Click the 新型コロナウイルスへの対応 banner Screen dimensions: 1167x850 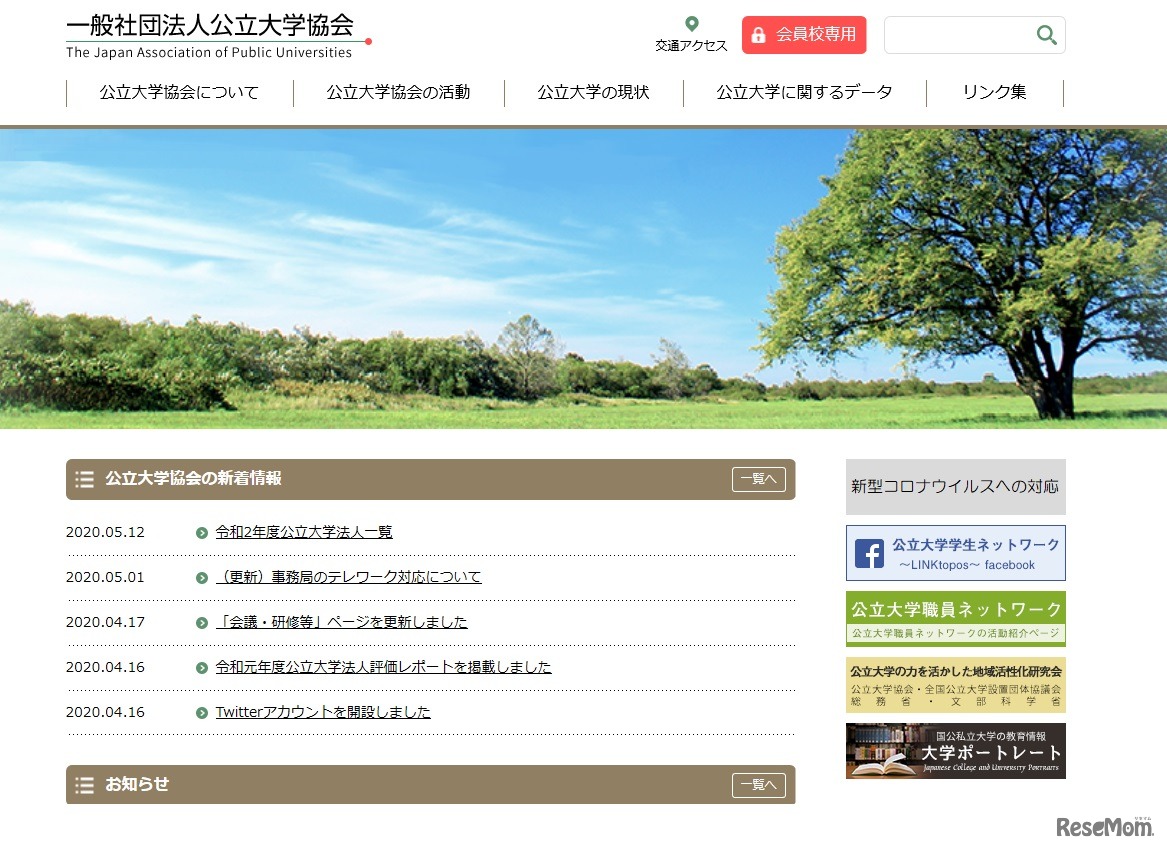point(955,487)
